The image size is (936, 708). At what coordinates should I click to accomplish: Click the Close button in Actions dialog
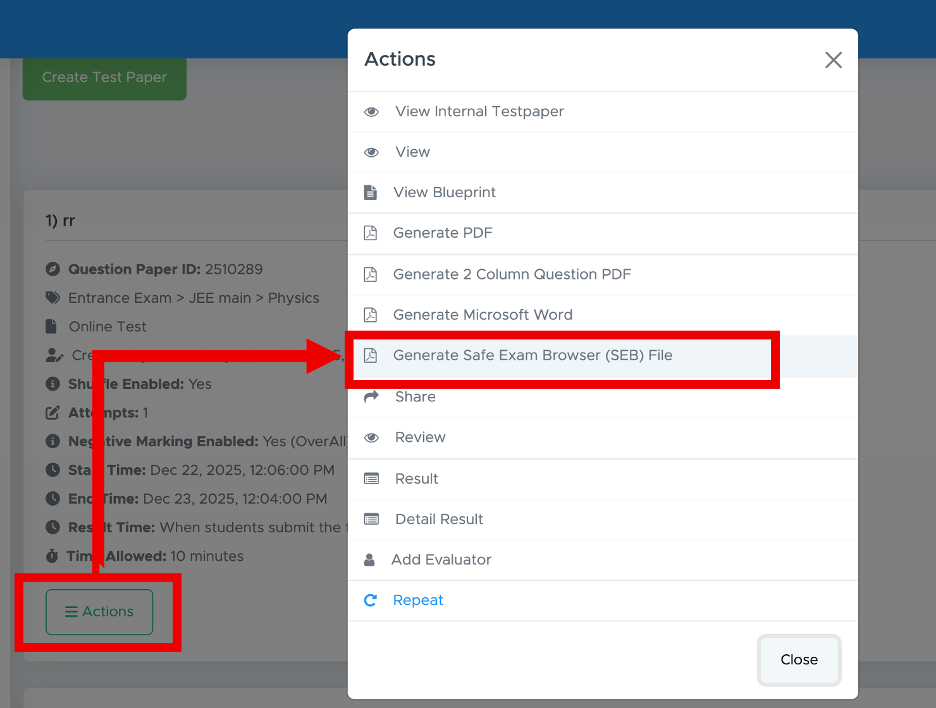[x=799, y=660]
